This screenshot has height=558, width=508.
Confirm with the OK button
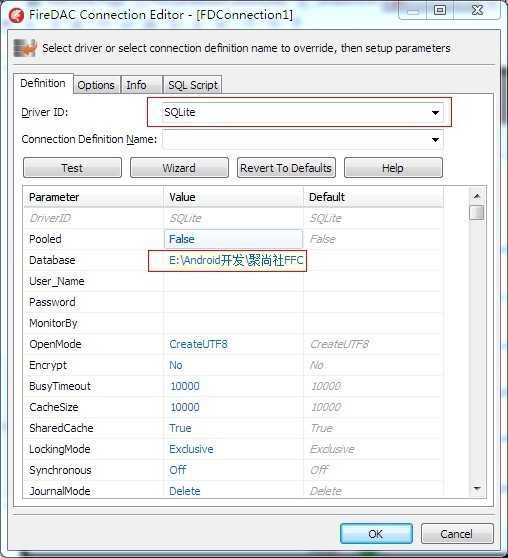pyautogui.click(x=376, y=533)
